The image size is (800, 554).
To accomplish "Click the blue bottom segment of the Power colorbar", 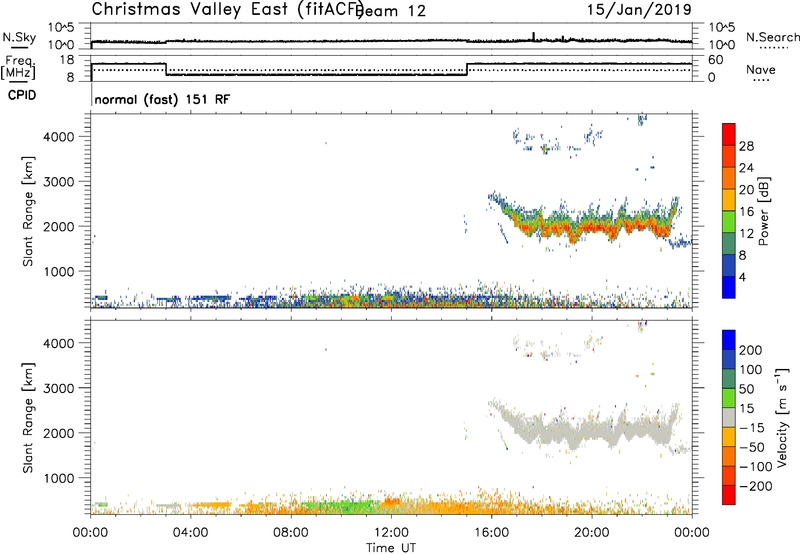I will (x=729, y=287).
